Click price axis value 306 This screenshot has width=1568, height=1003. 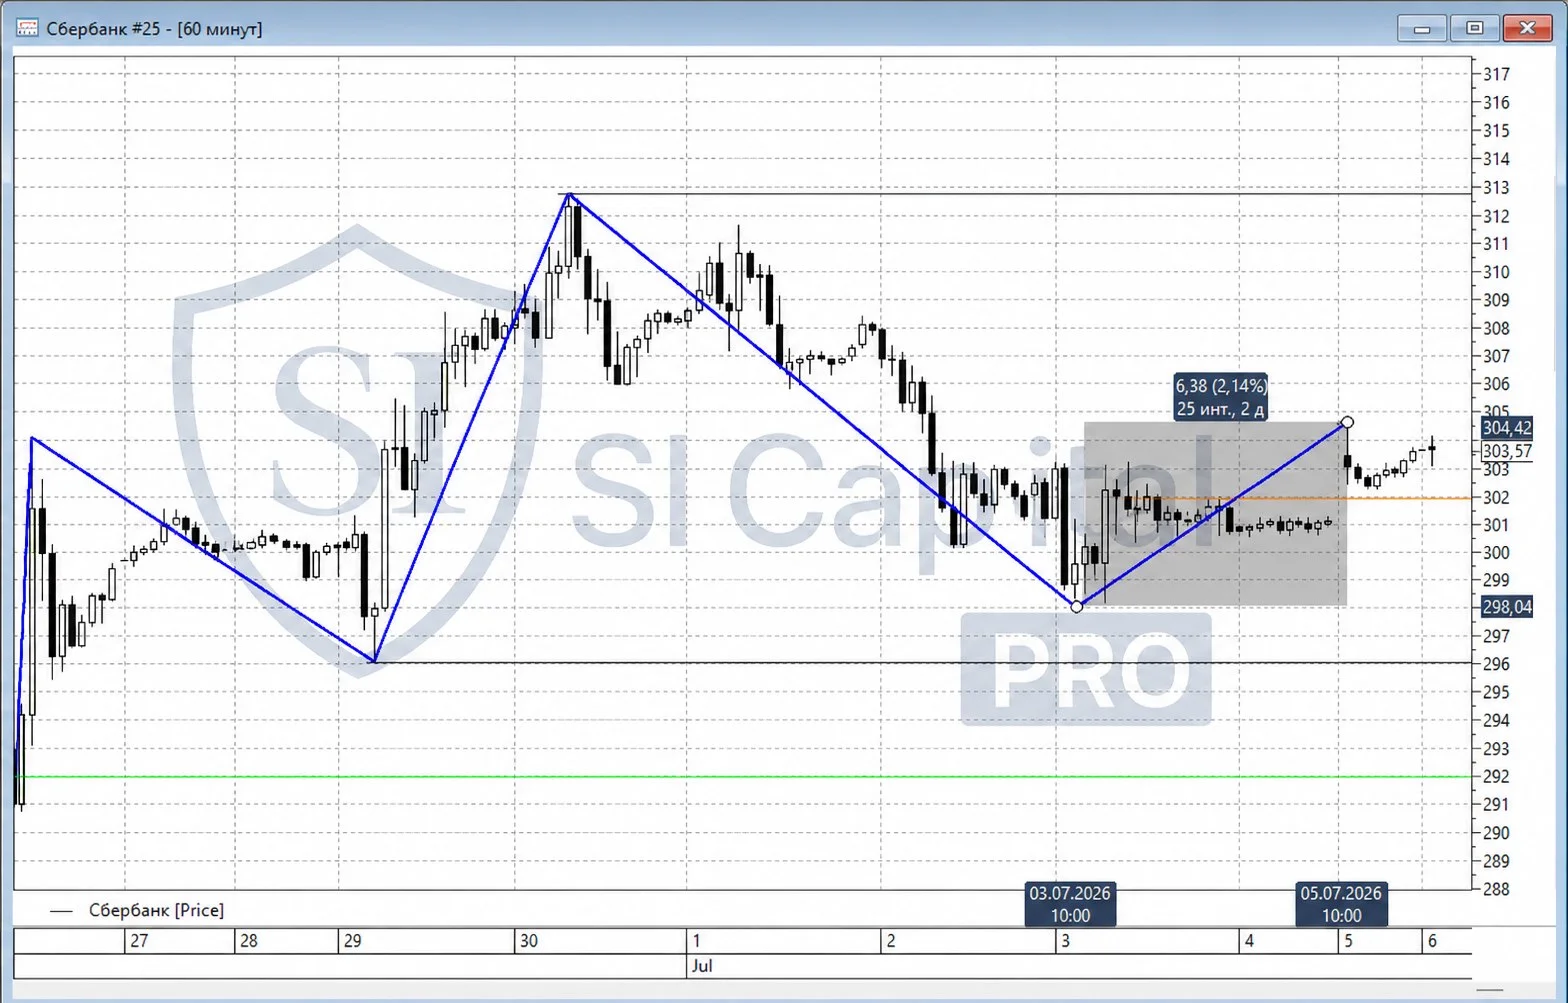(x=1496, y=384)
